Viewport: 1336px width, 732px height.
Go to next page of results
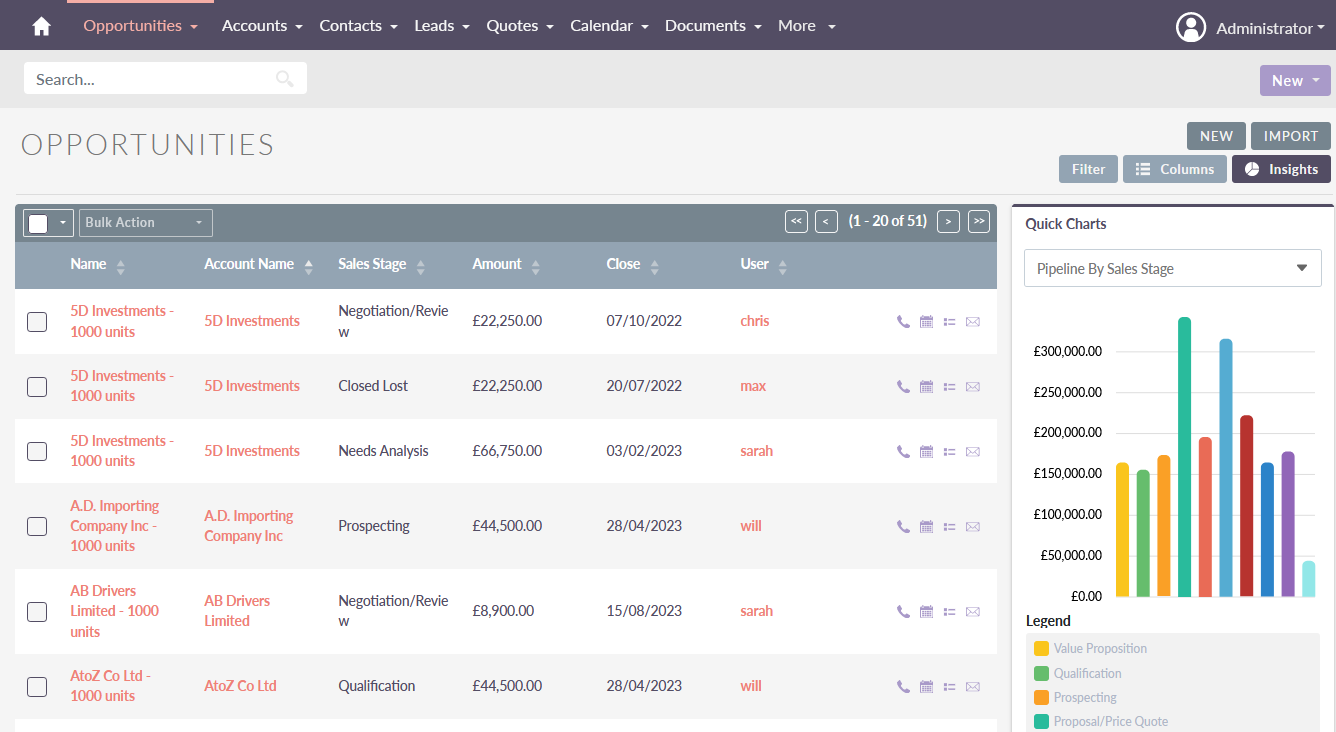tap(949, 222)
